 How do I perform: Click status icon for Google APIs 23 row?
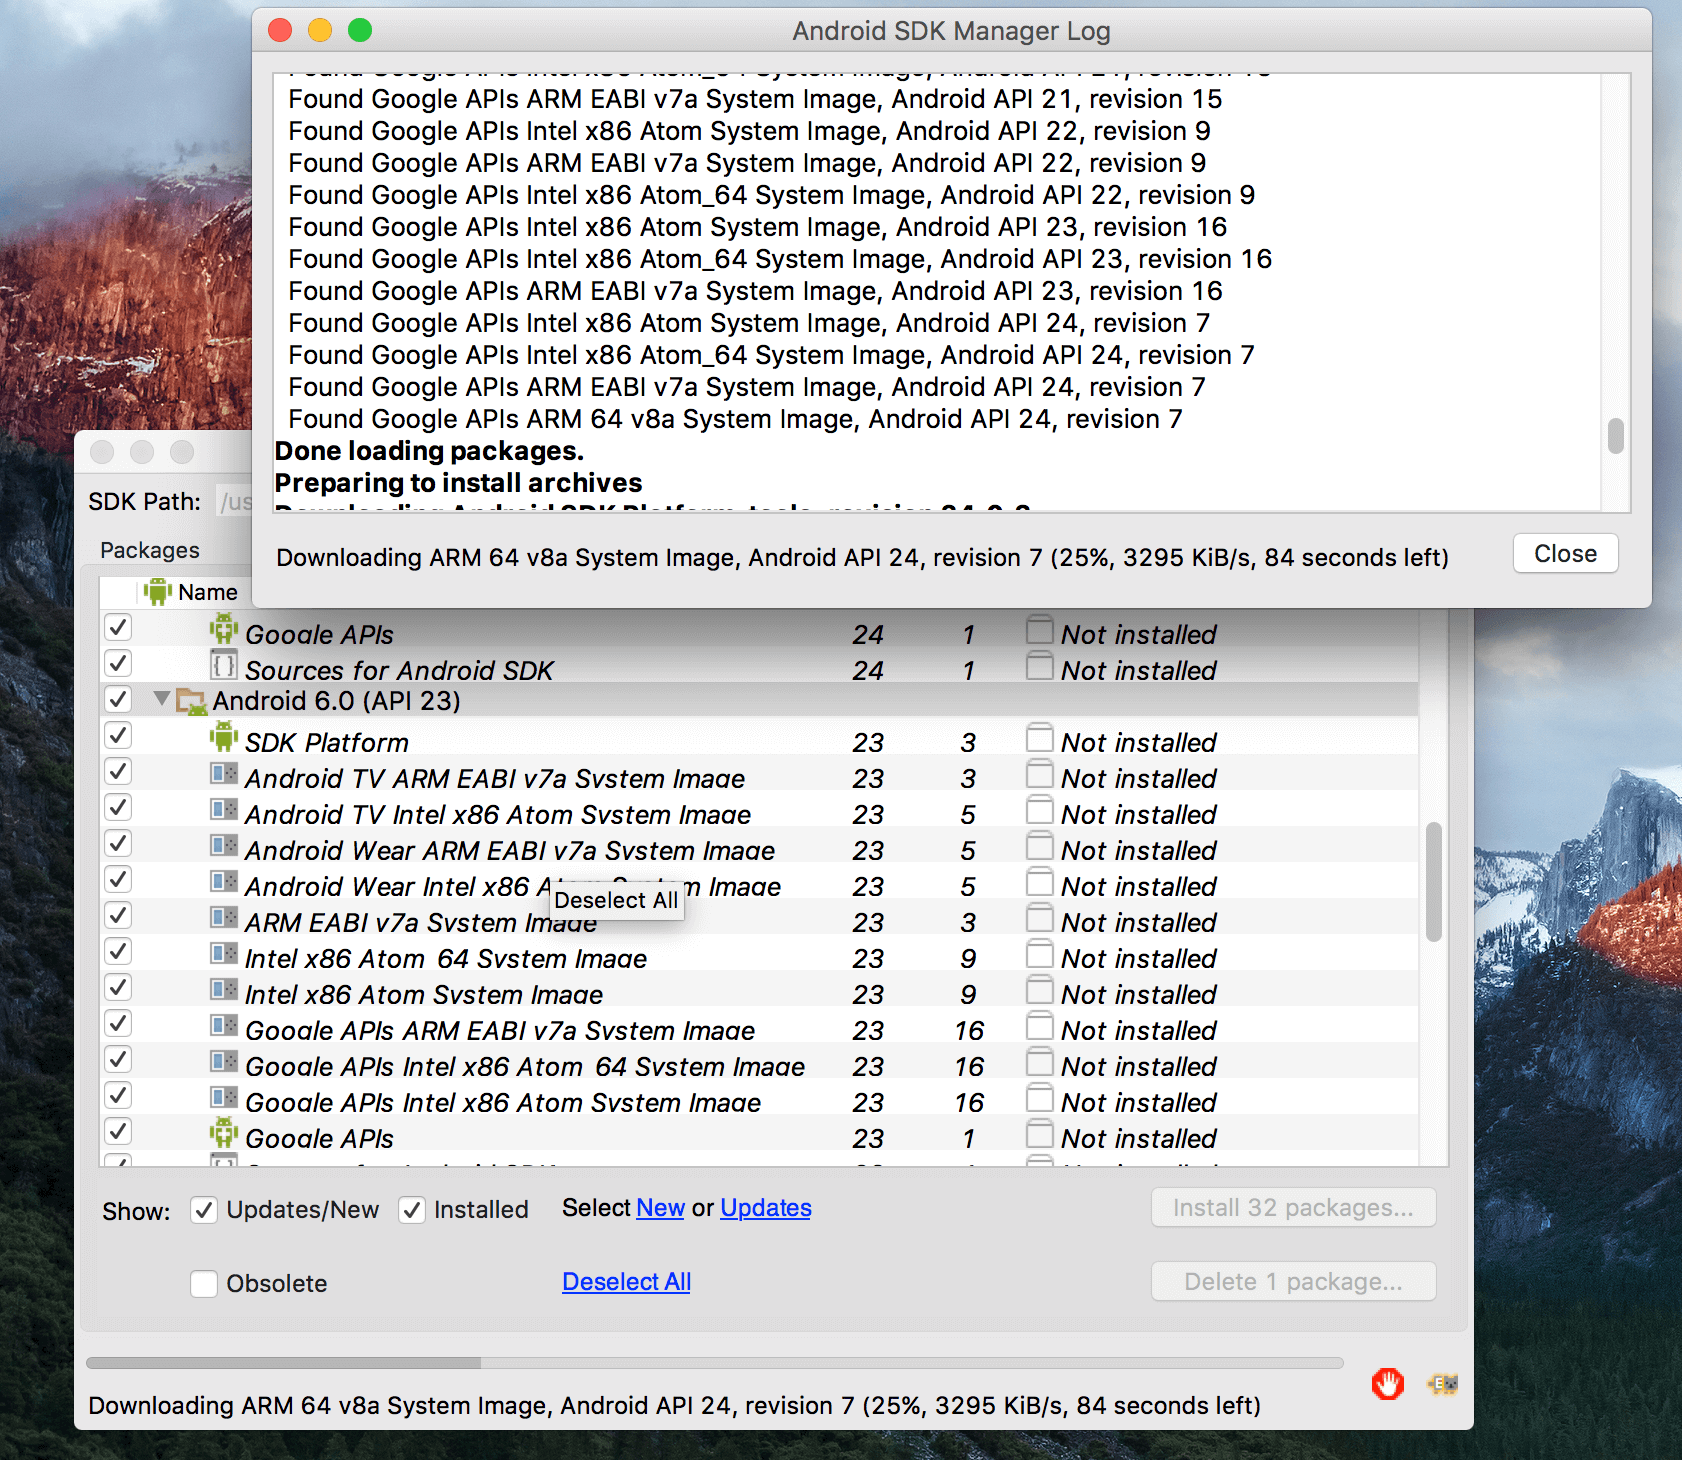tap(1040, 1134)
